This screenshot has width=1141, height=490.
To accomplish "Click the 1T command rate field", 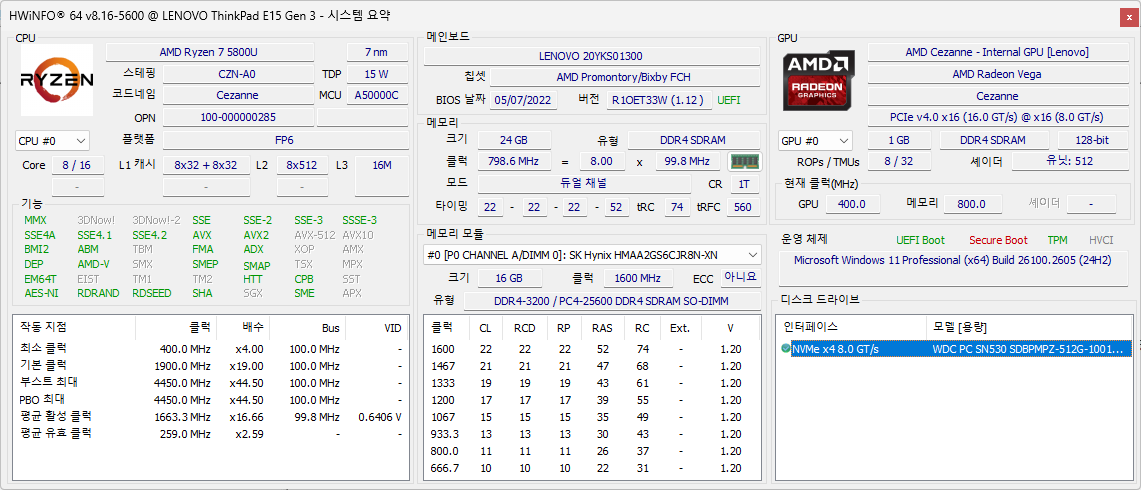I will click(744, 184).
